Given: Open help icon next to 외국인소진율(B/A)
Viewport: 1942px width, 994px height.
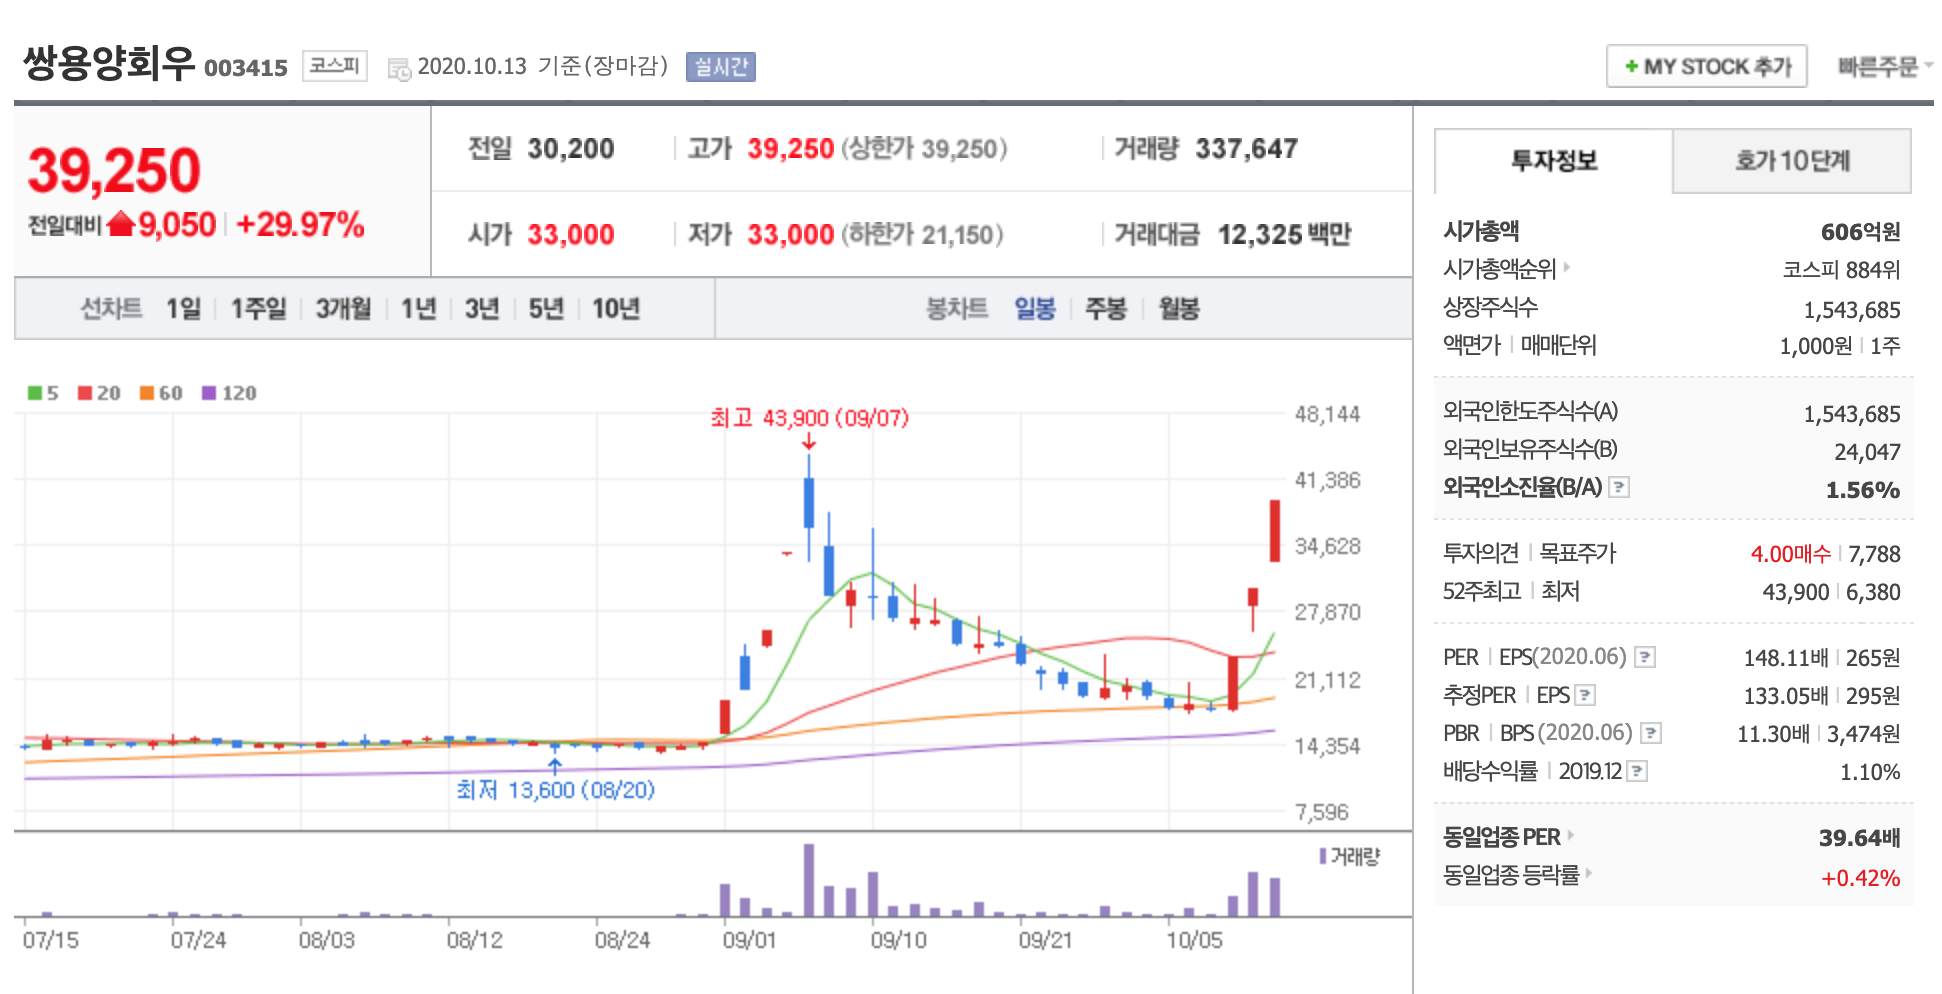Looking at the screenshot, I should (x=1619, y=487).
